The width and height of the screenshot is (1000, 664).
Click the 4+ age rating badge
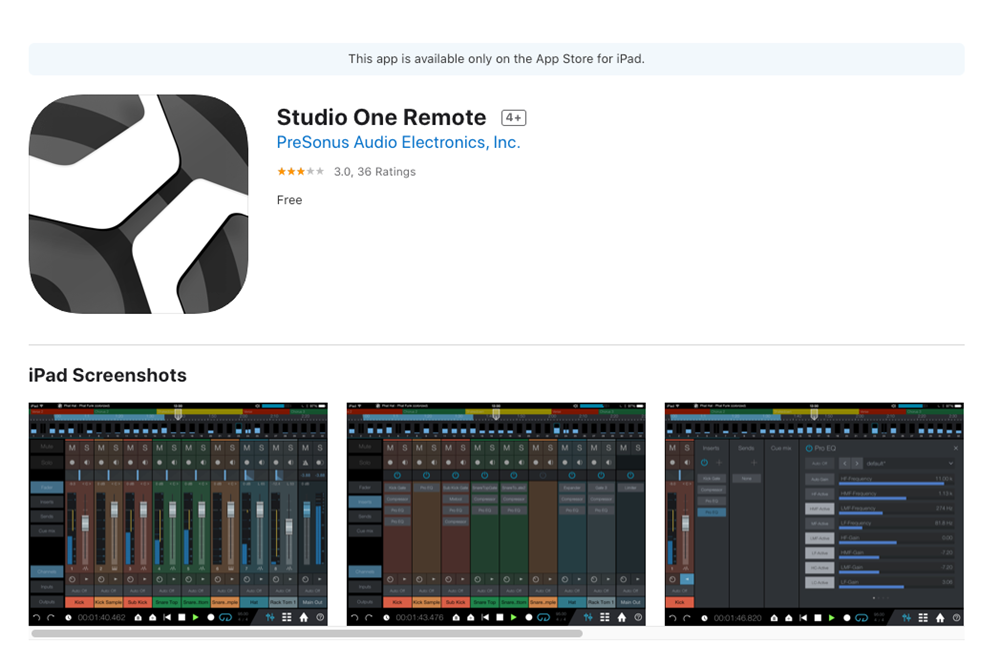(513, 117)
